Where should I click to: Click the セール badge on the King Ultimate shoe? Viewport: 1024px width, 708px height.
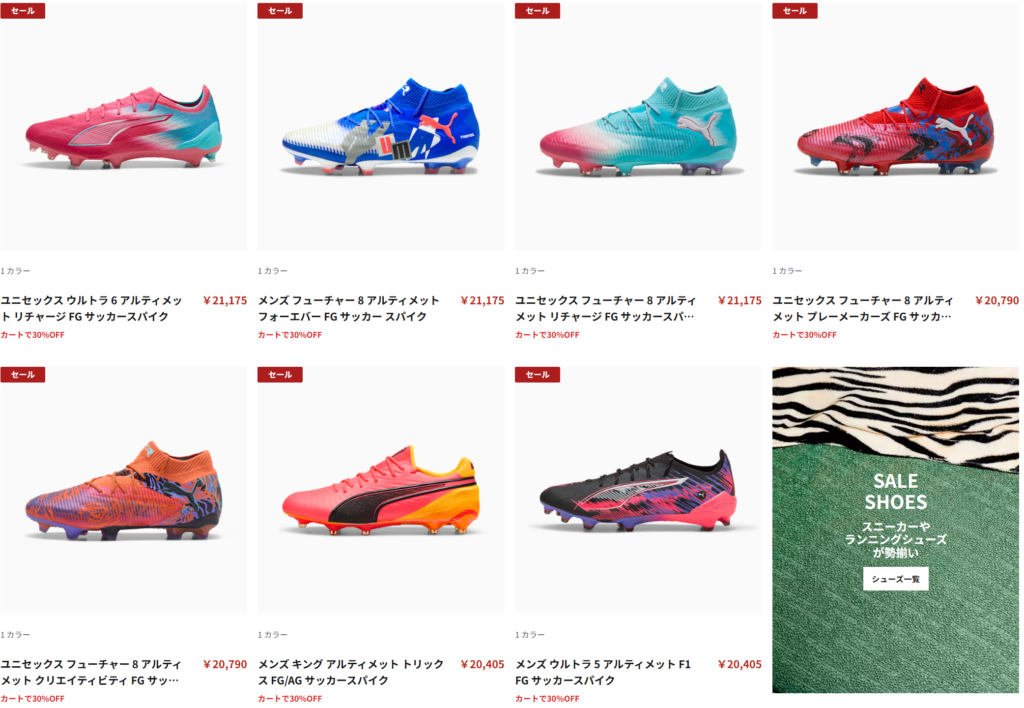tap(280, 374)
